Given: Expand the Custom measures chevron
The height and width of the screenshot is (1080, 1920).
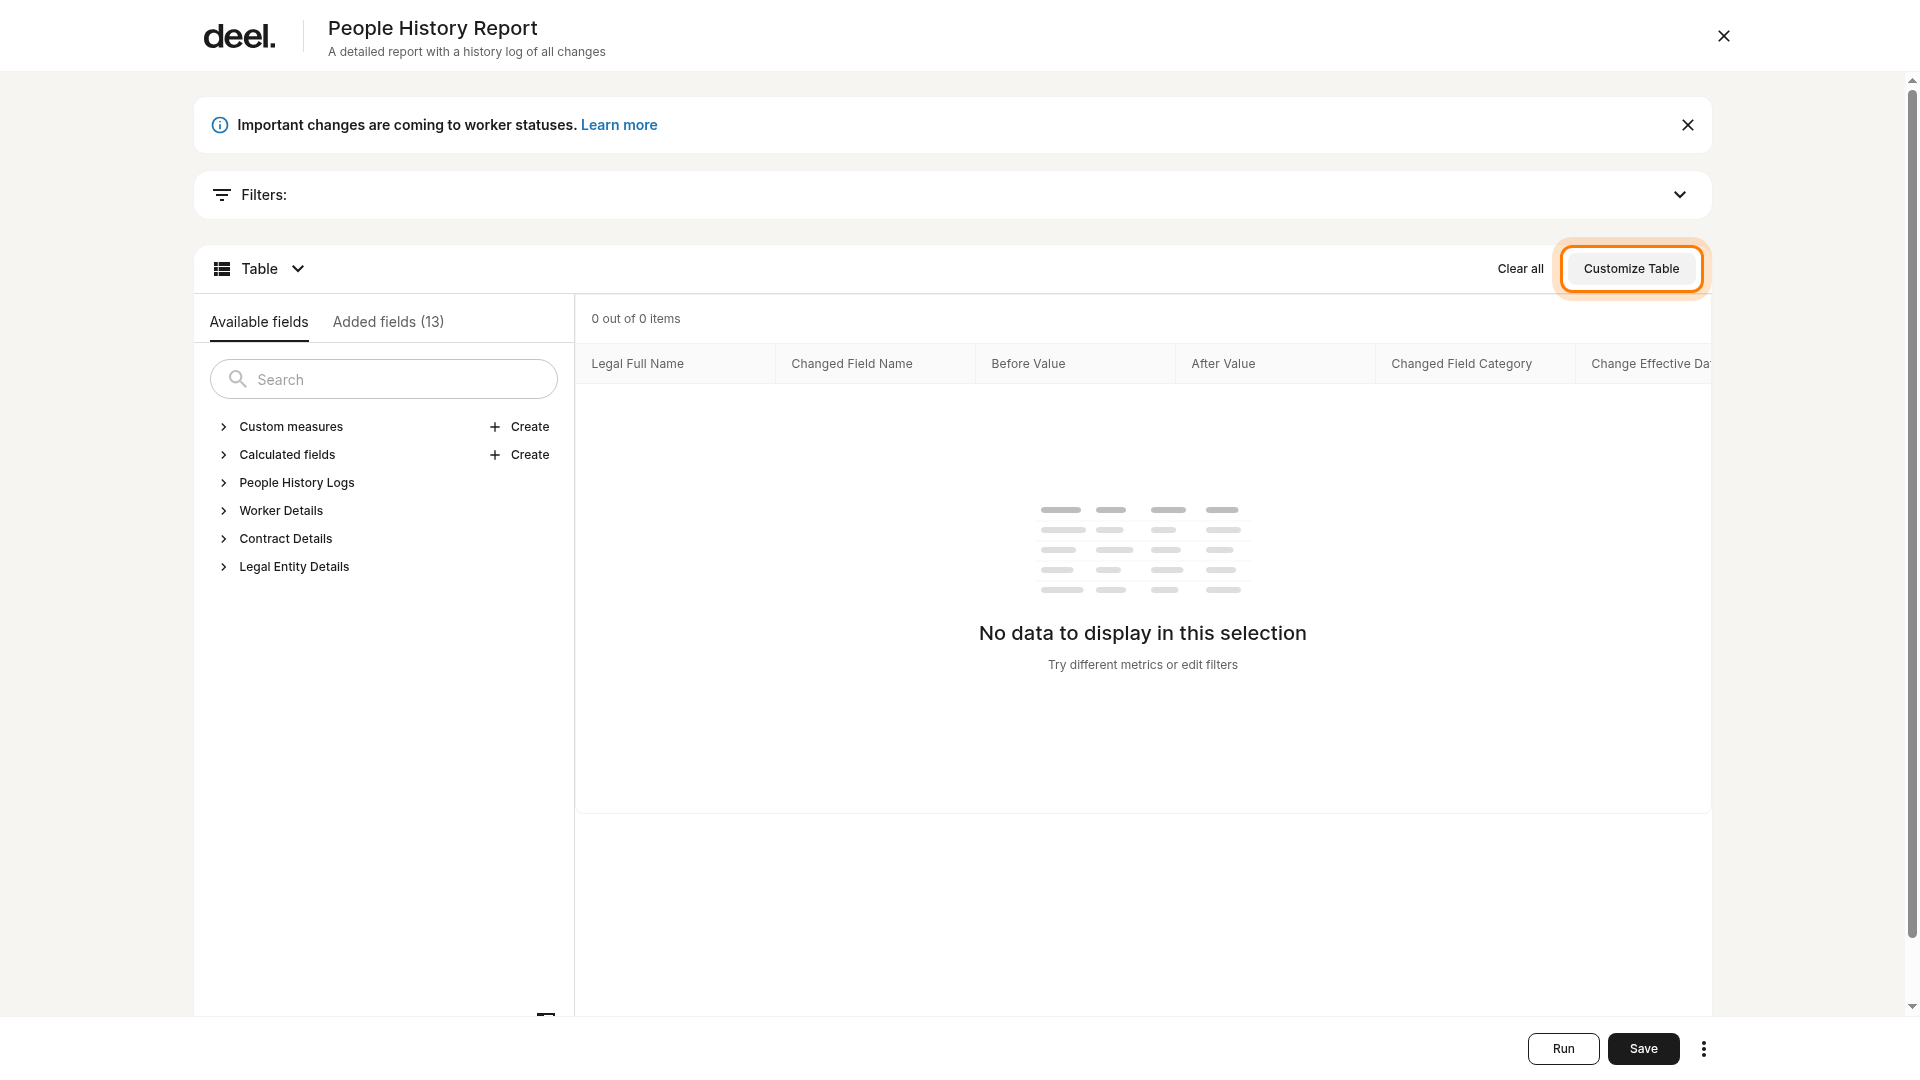Looking at the screenshot, I should click(224, 427).
